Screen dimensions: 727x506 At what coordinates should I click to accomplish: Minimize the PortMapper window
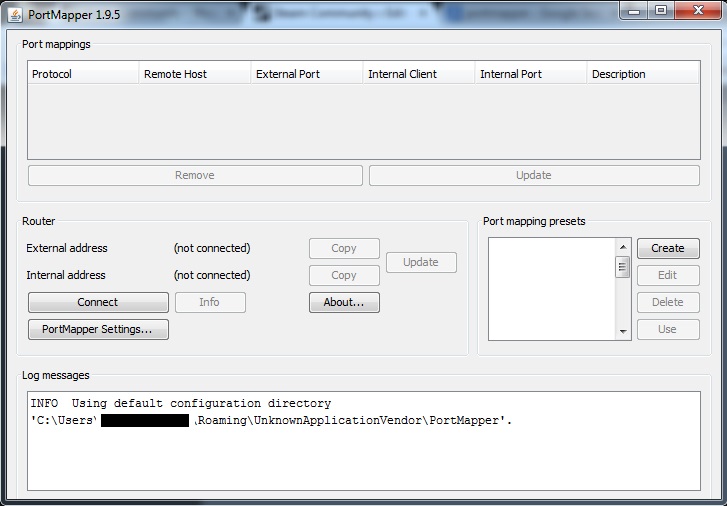(634, 10)
